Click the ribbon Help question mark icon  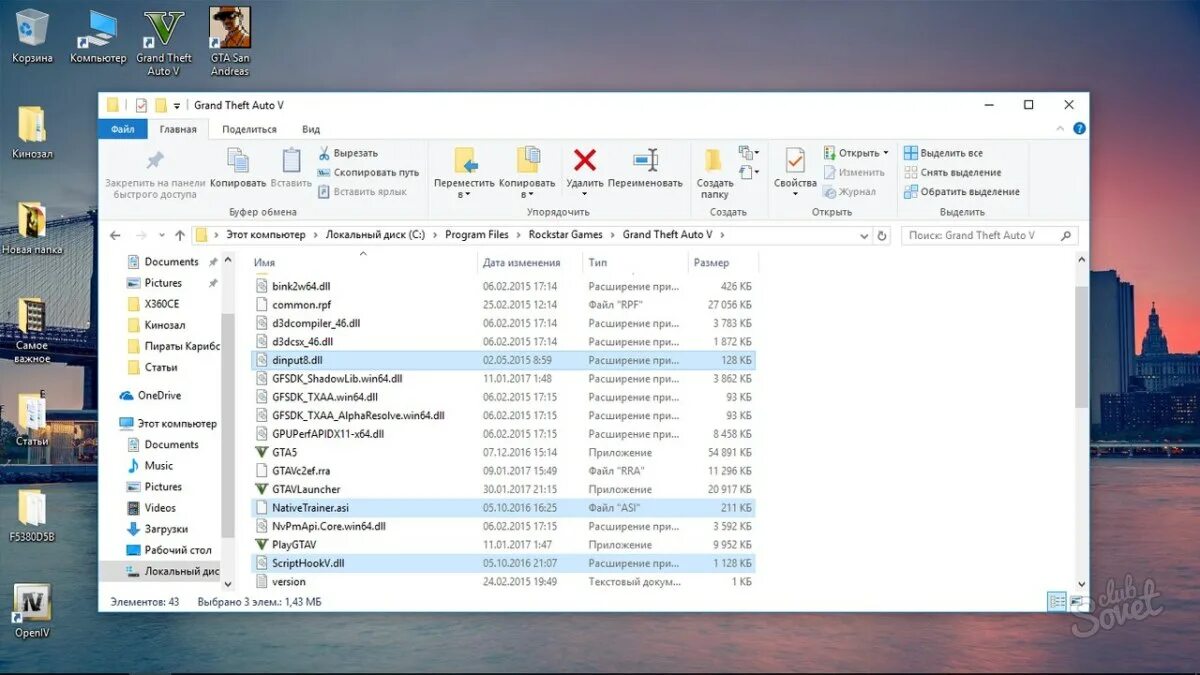1080,129
